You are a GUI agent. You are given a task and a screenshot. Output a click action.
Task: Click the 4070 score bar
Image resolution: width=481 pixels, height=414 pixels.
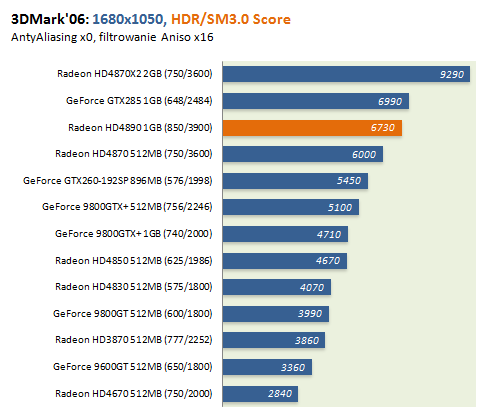point(277,287)
